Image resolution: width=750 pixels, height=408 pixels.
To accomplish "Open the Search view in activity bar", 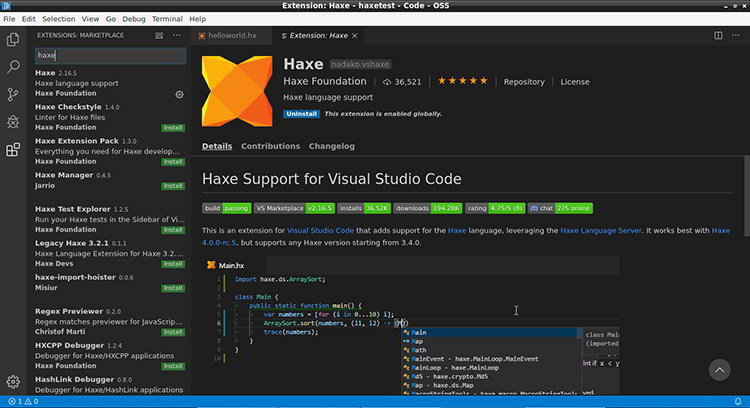I will [x=13, y=67].
